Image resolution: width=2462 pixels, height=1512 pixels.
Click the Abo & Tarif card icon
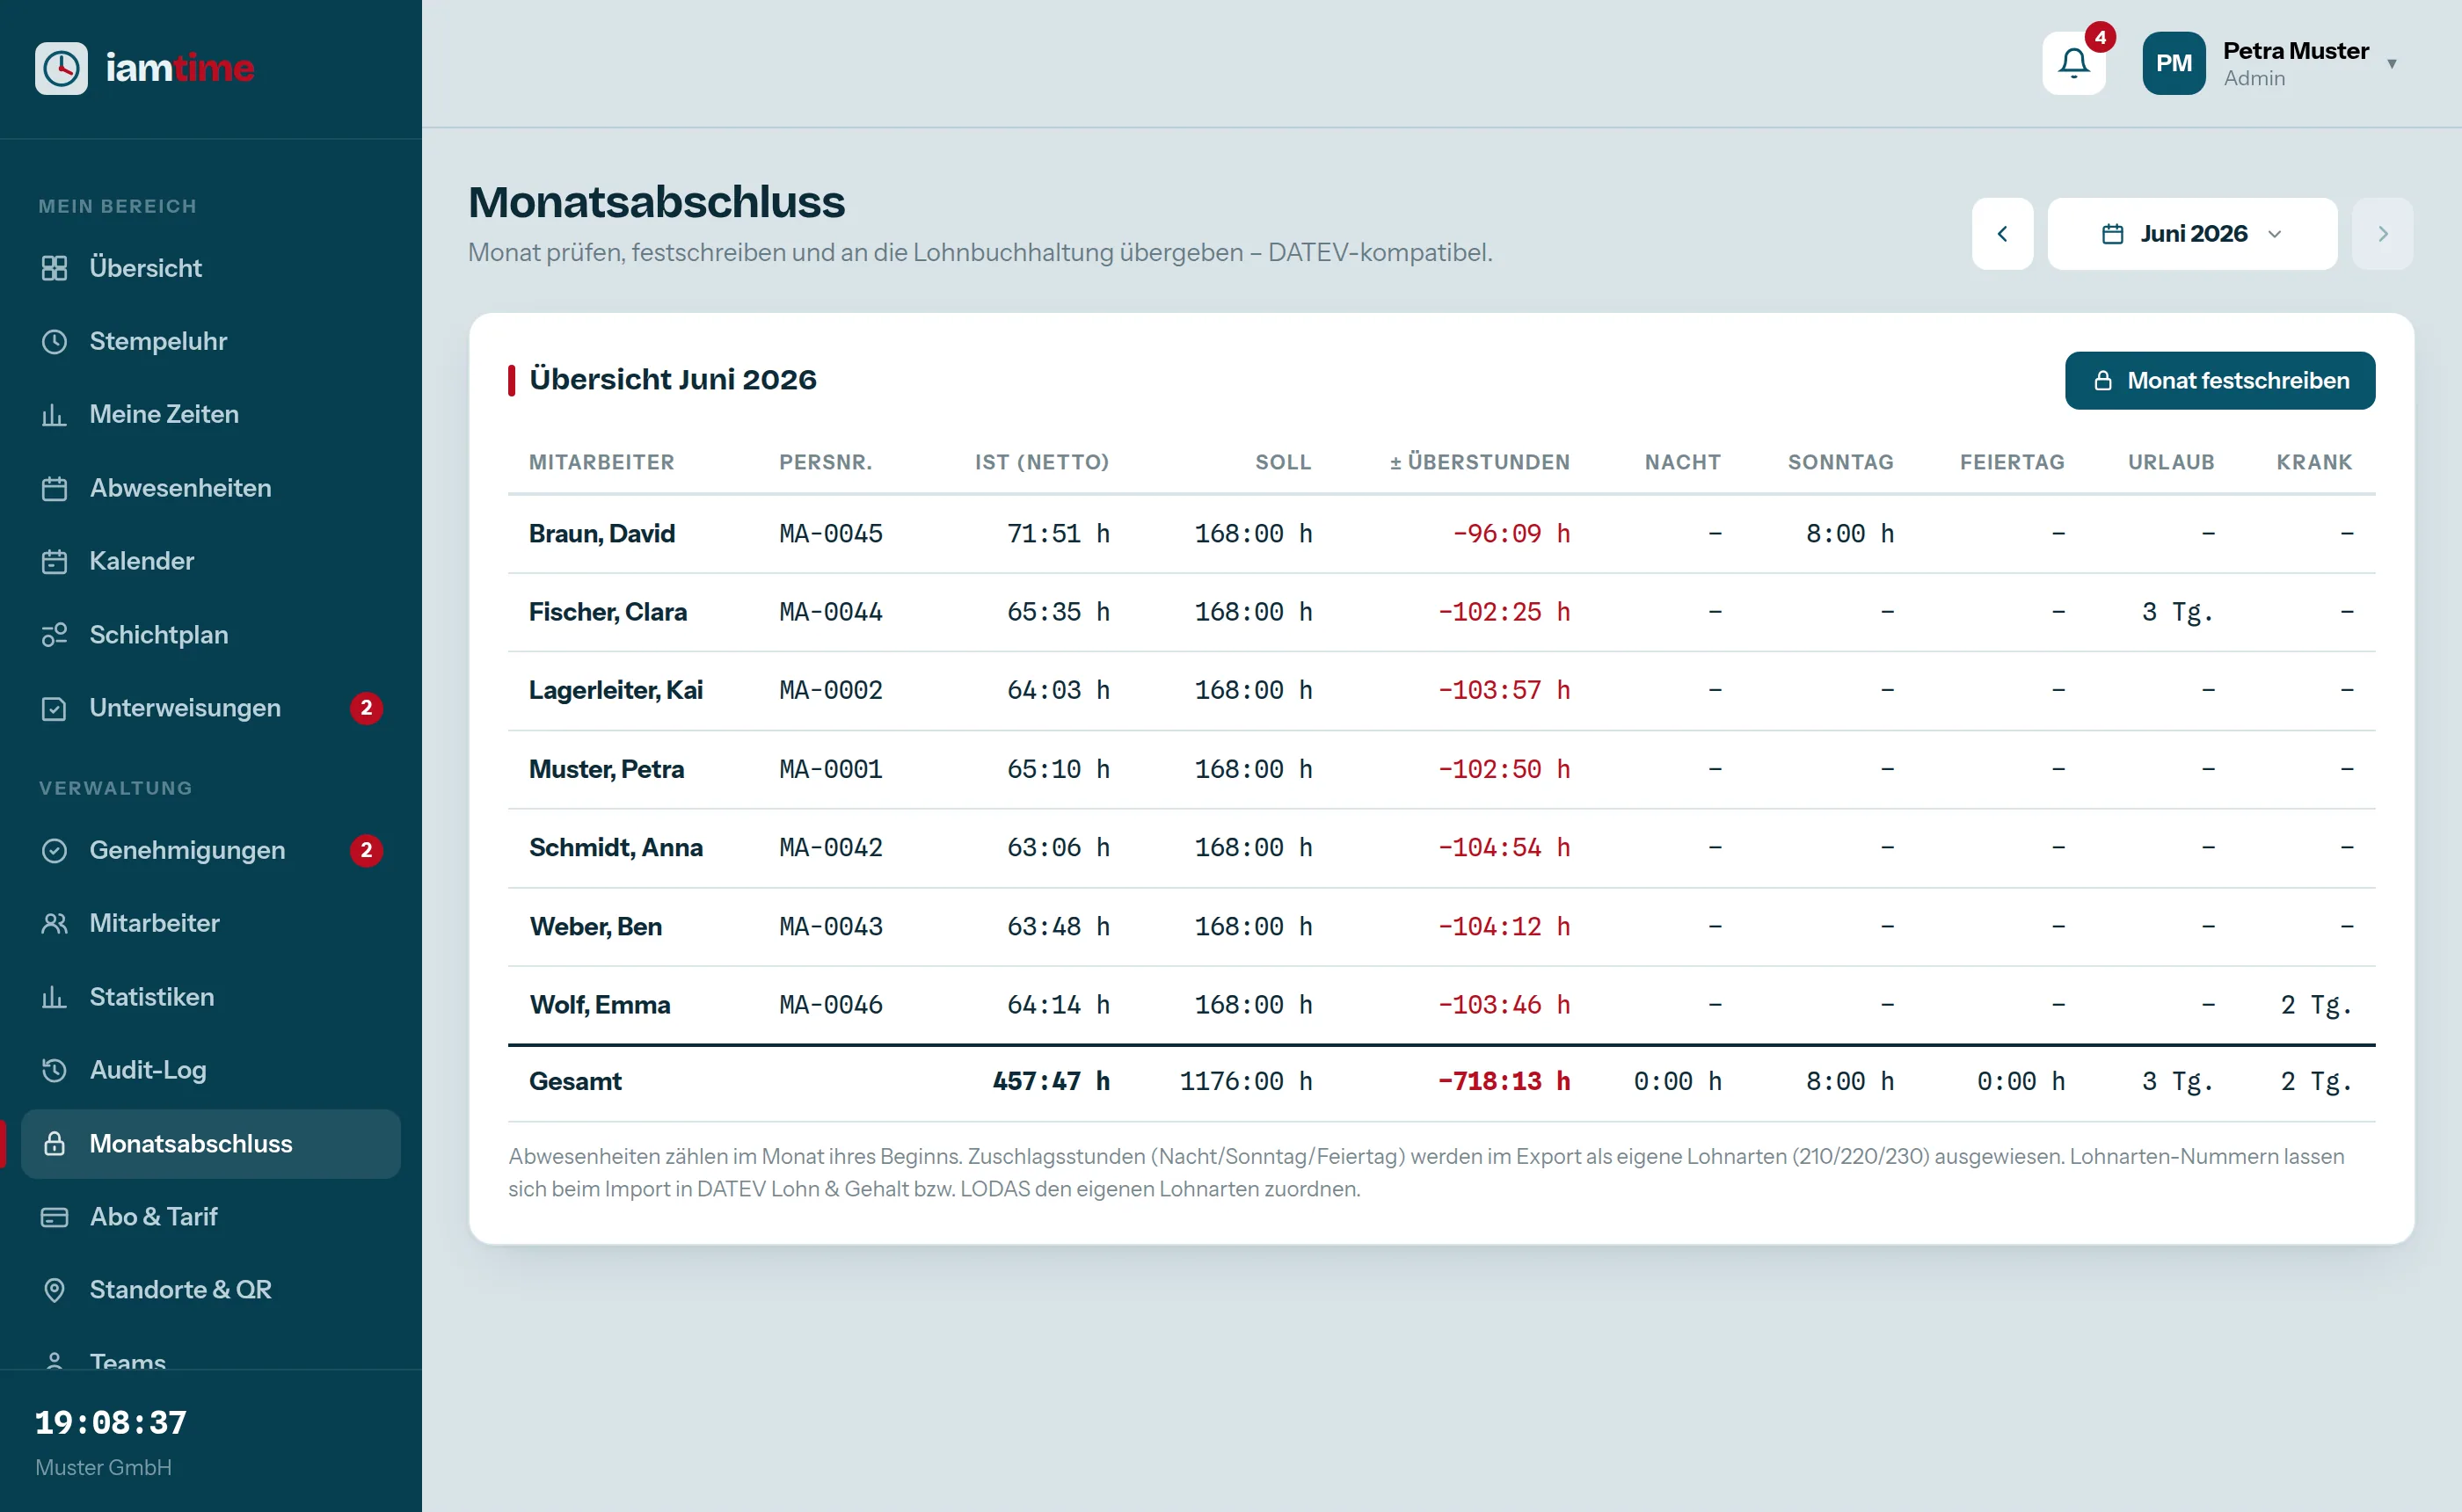[x=54, y=1217]
